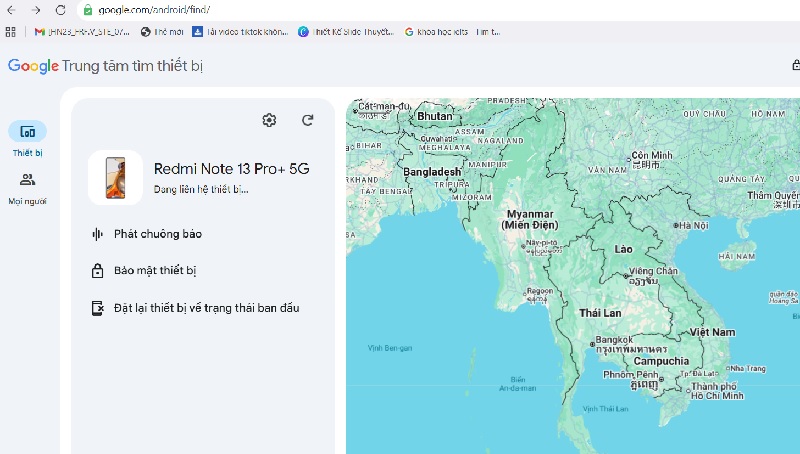
Task: Open the 'Thiết Kế Slide Thuyết' bookmark
Action: point(346,32)
